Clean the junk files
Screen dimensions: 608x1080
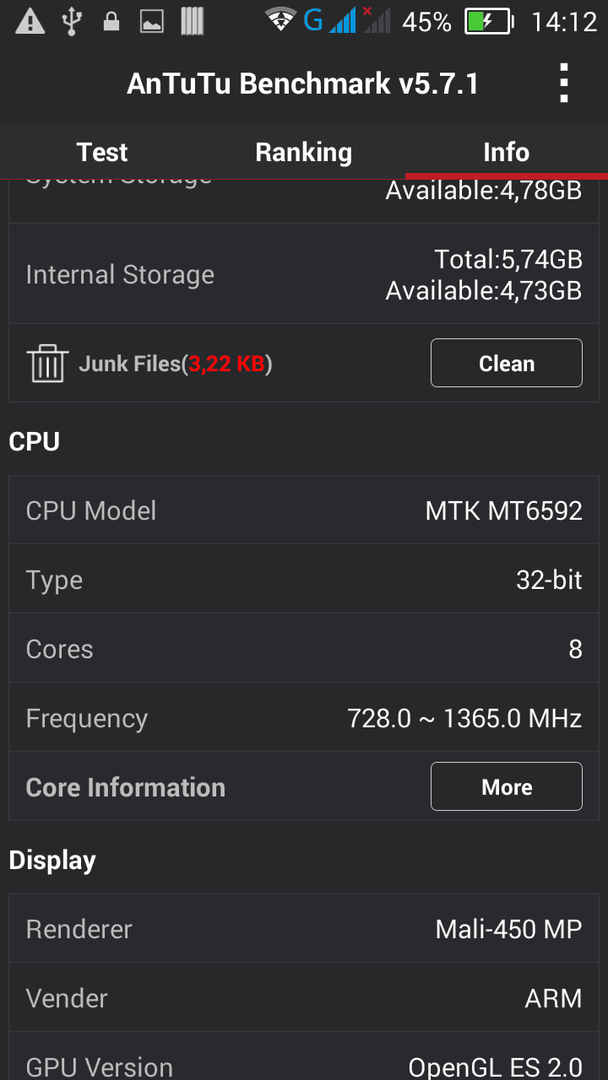pos(507,363)
